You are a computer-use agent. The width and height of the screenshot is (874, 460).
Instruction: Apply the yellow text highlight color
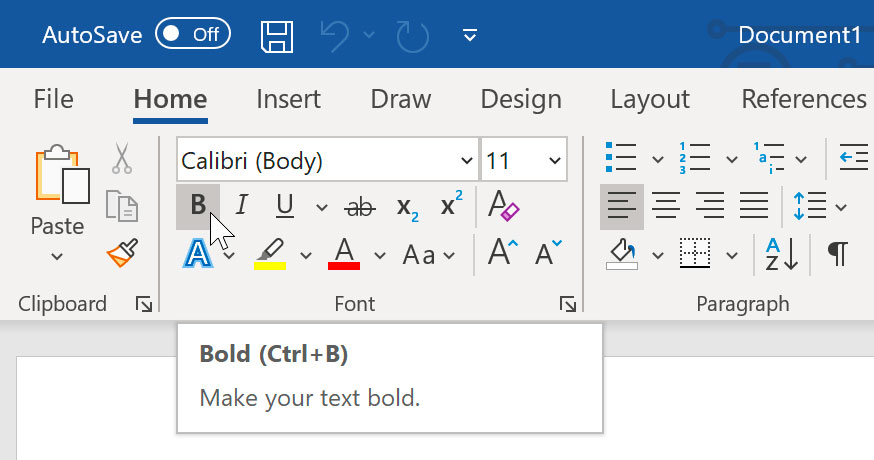tap(269, 253)
